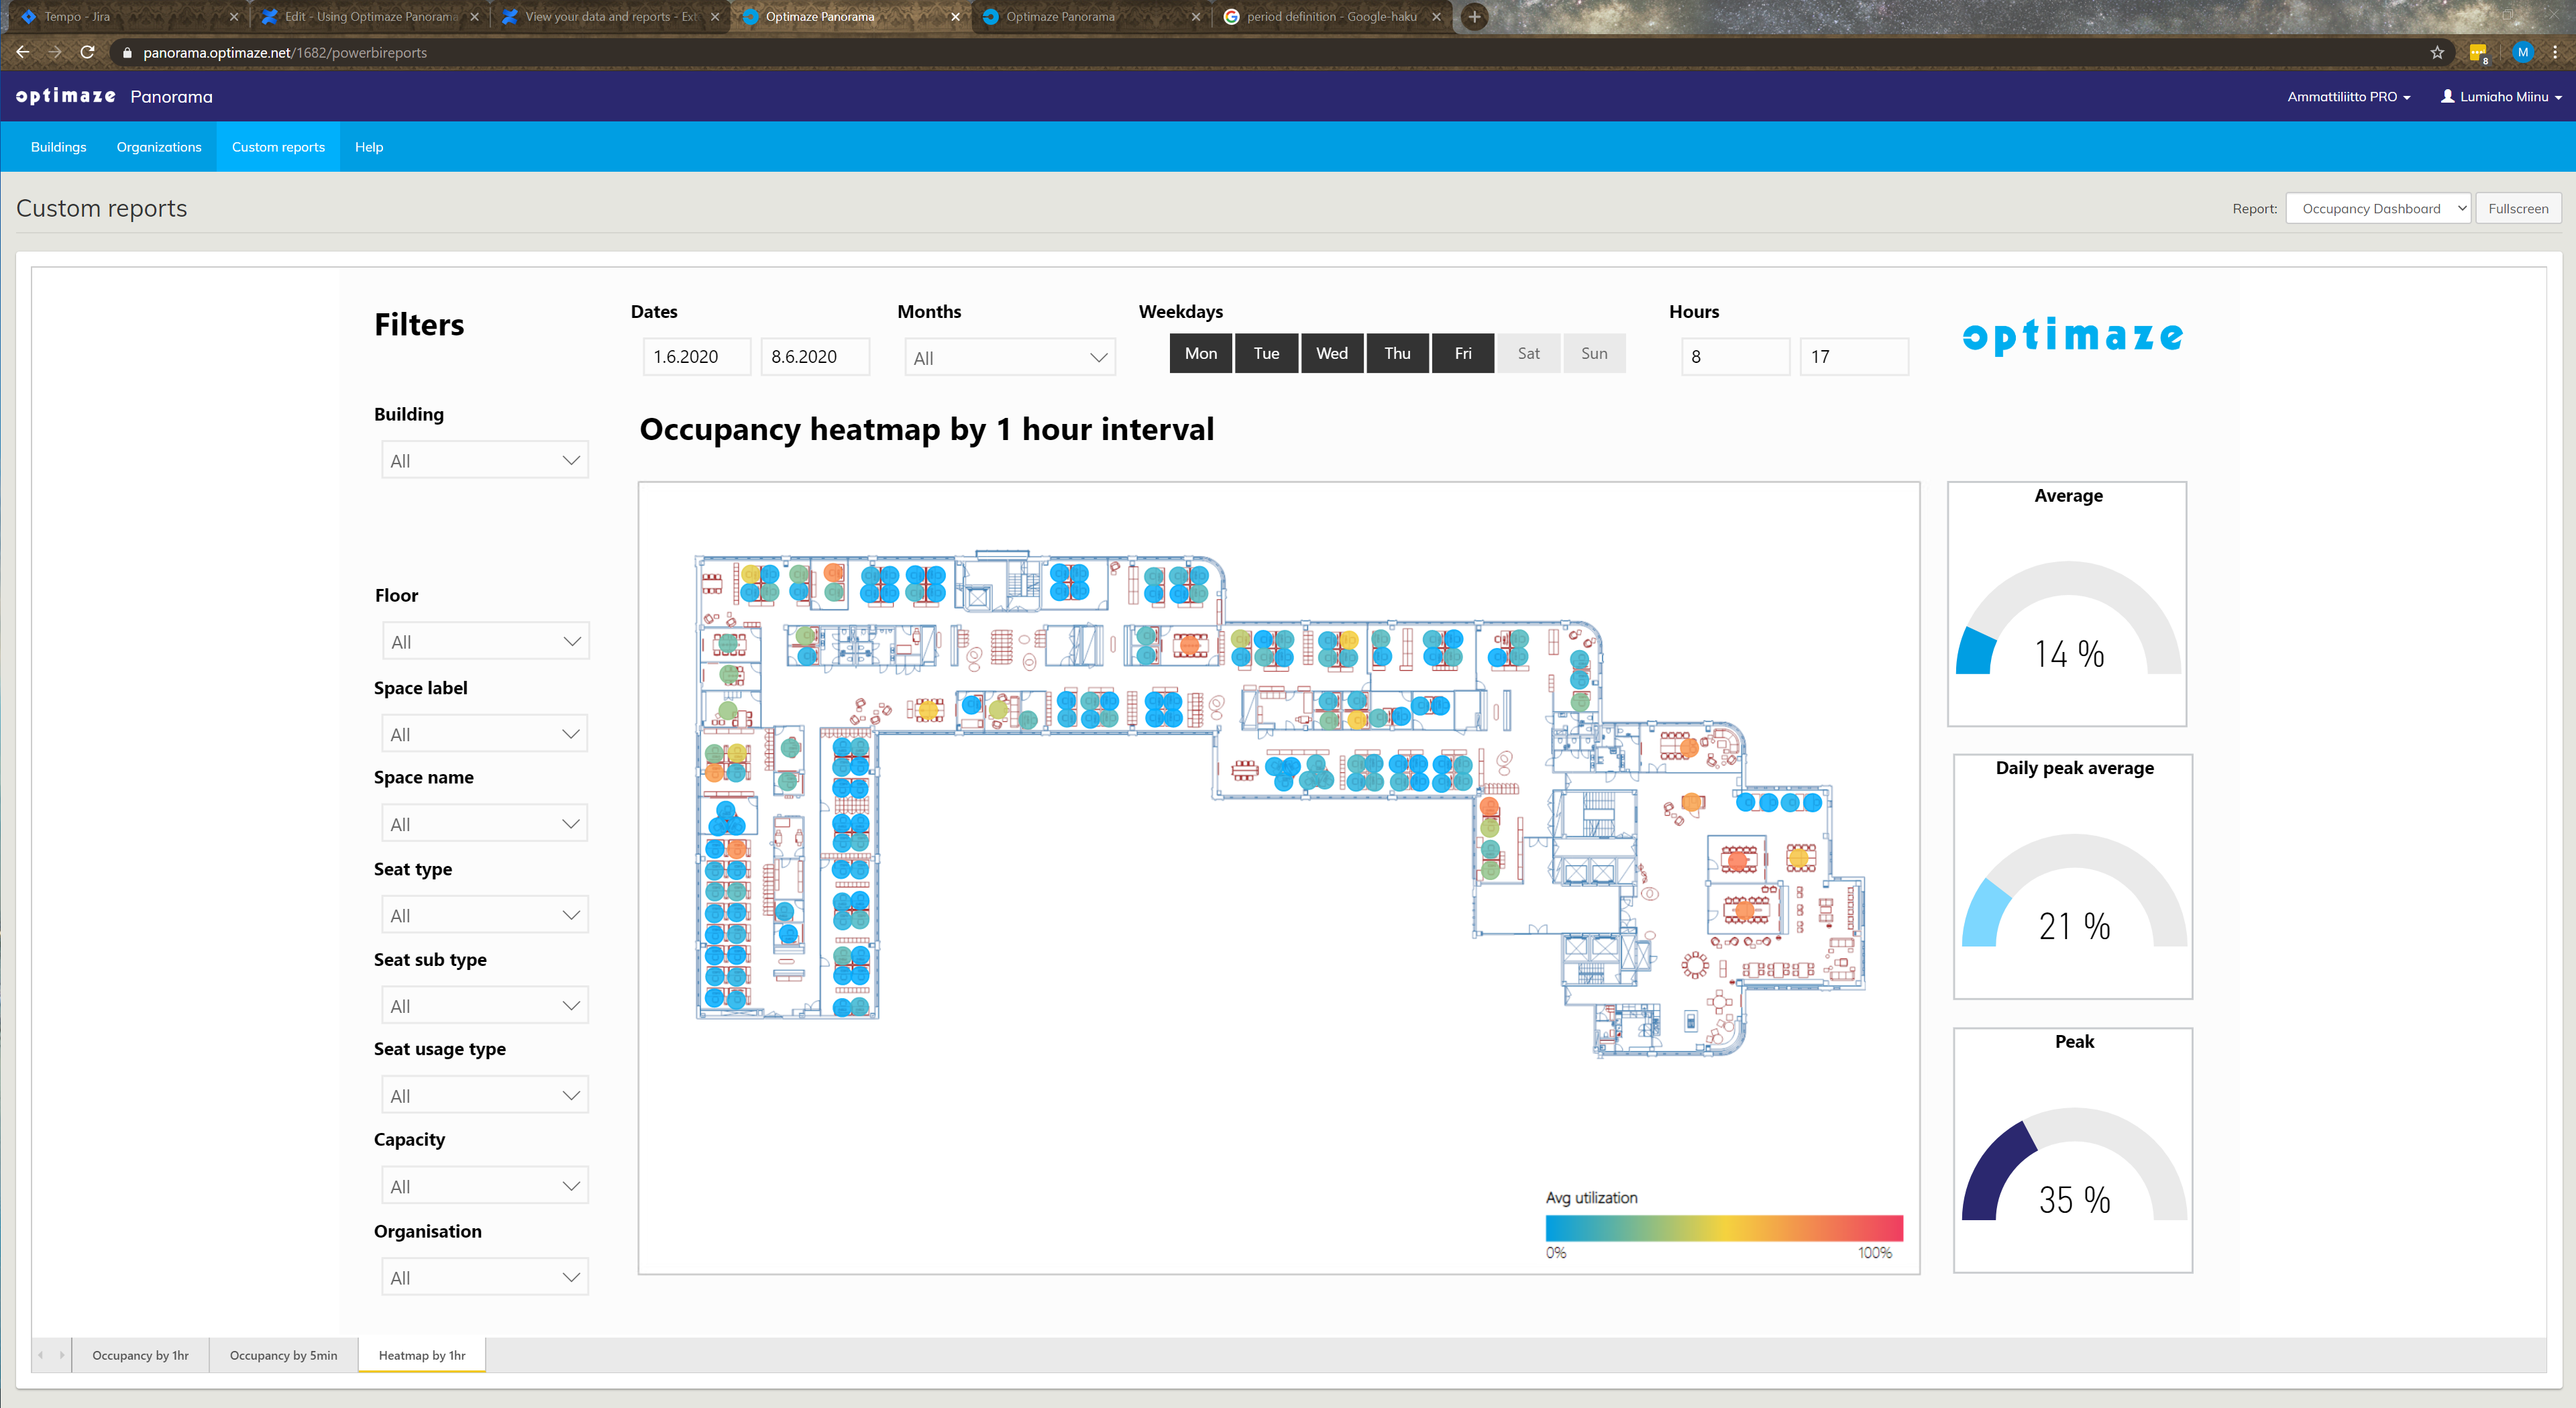This screenshot has height=1408, width=2576.
Task: Open the Lumiaho Miinu user menu
Action: tap(2501, 97)
